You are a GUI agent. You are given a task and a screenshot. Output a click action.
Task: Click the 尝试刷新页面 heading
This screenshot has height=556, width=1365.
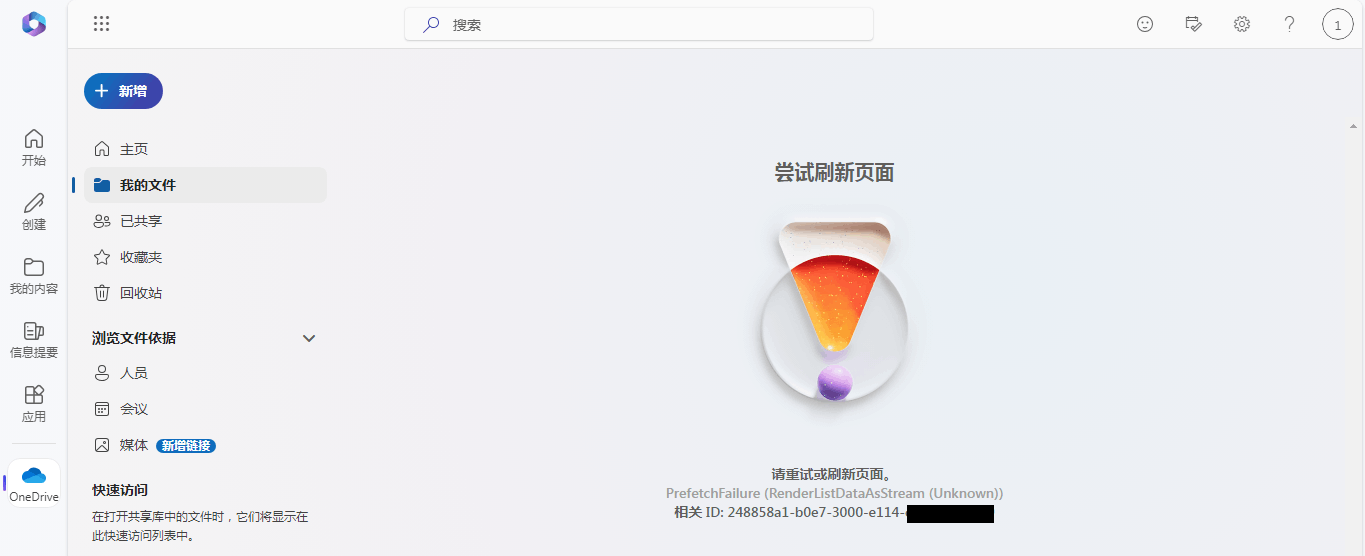pos(834,172)
